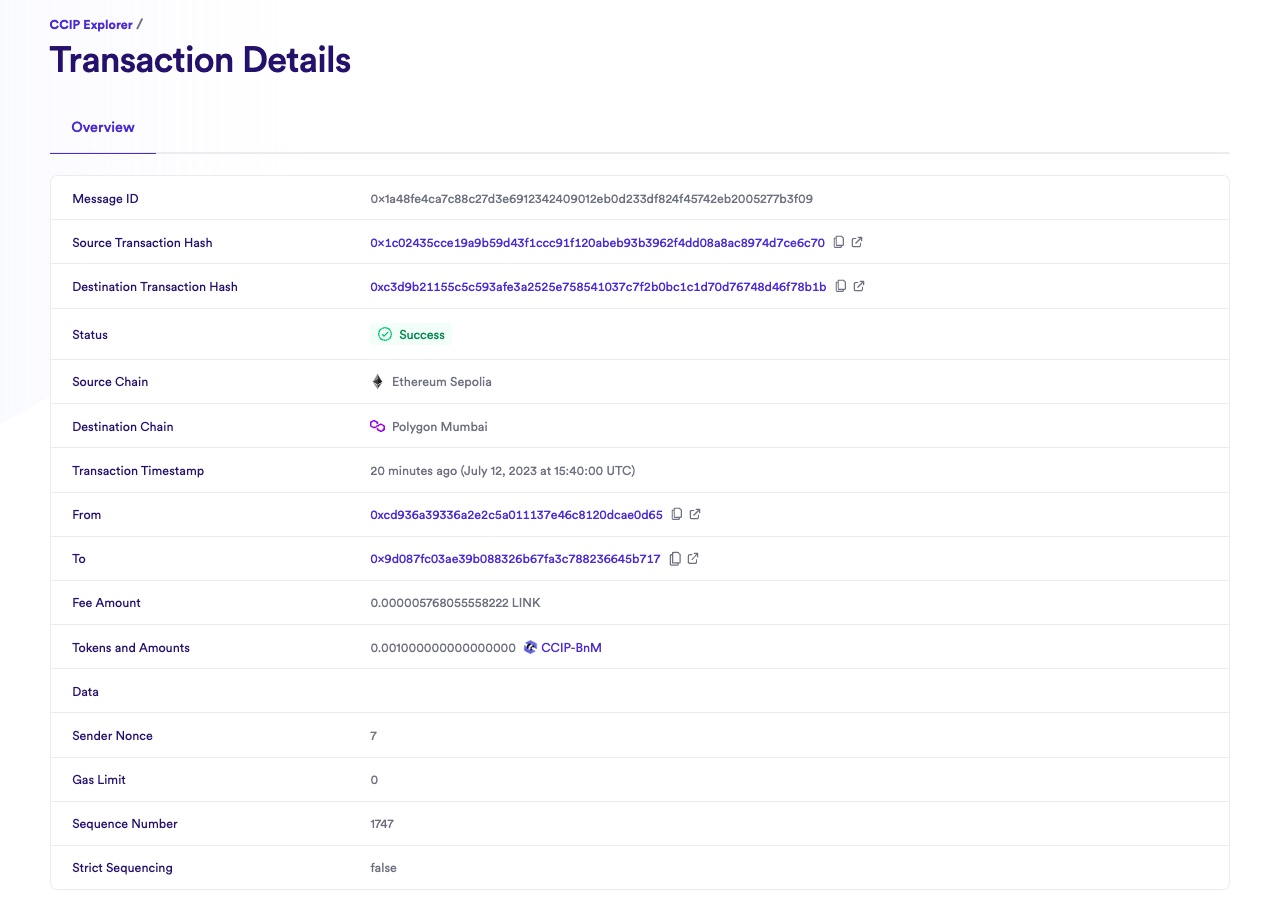Viewport: 1262px width, 918px height.
Task: Click Sender Nonce value 7
Action: pyautogui.click(x=374, y=736)
